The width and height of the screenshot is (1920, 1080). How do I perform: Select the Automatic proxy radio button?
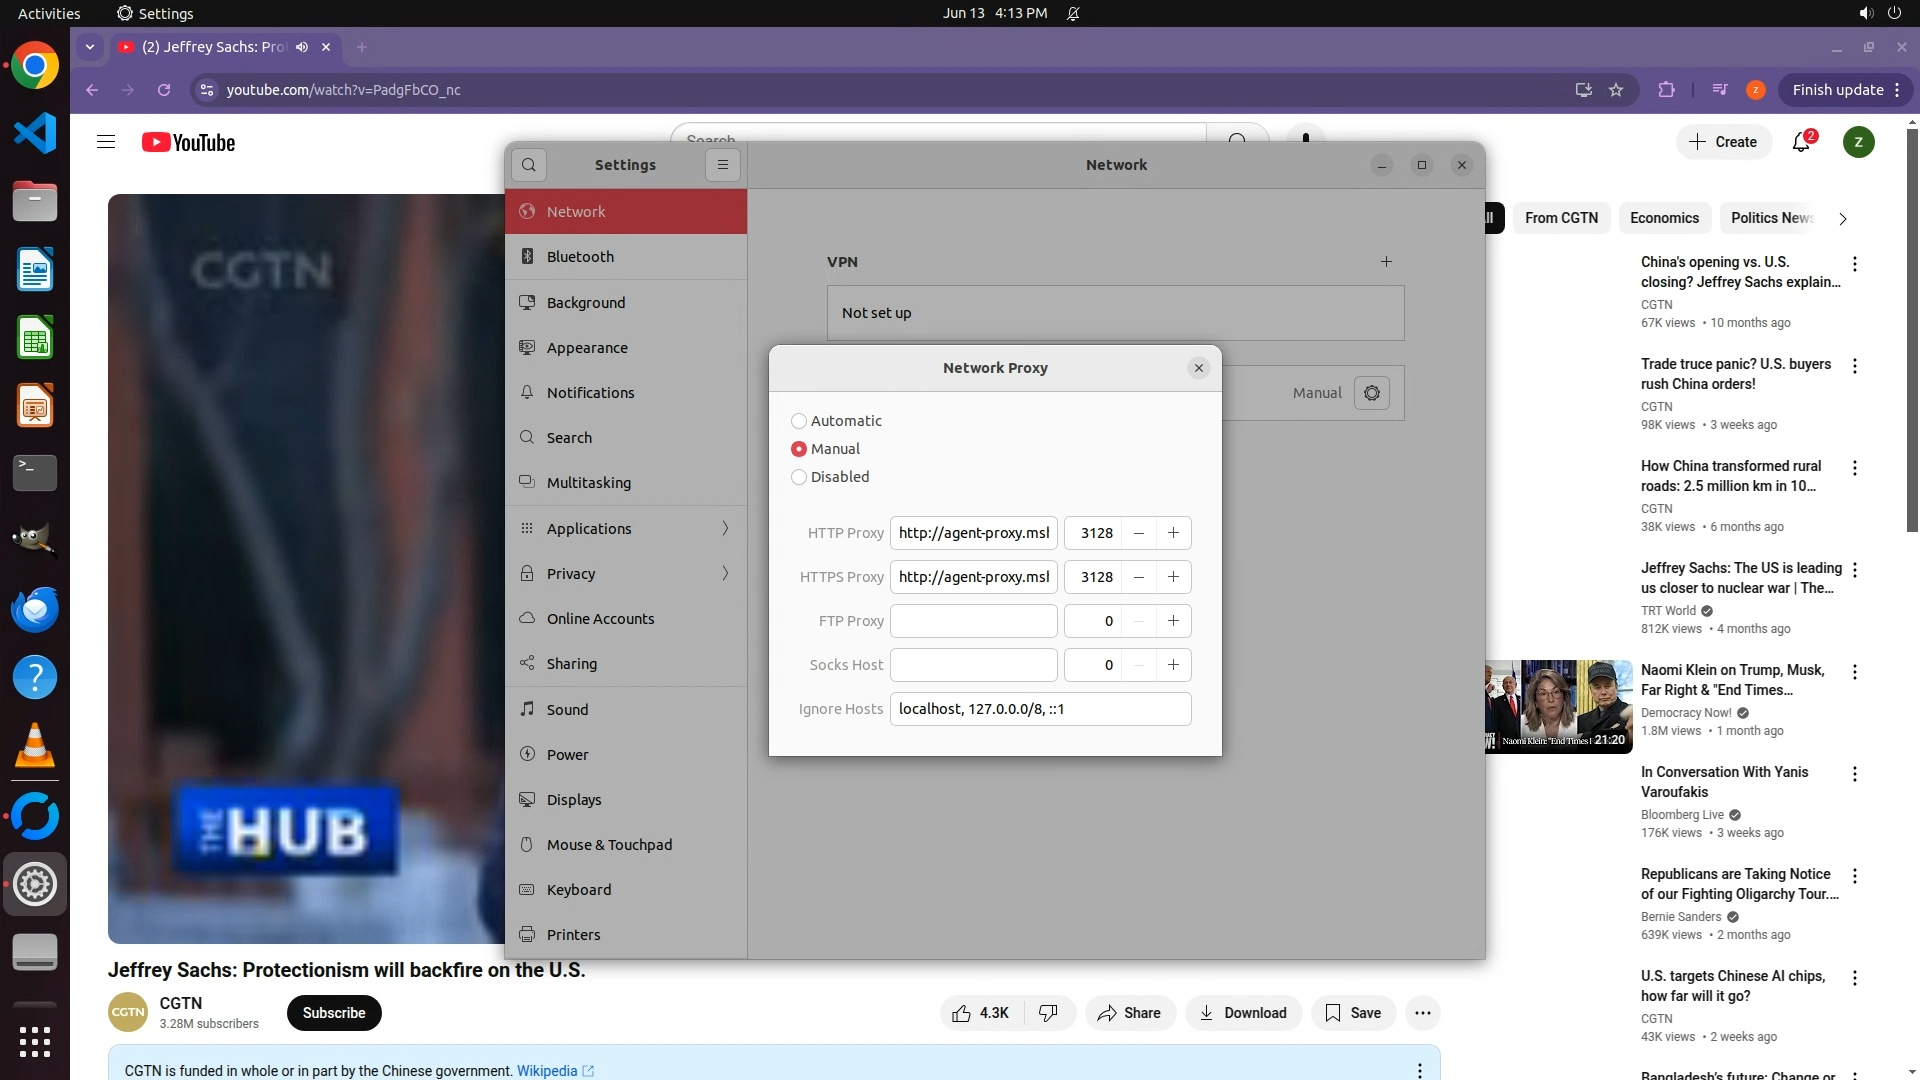799,421
